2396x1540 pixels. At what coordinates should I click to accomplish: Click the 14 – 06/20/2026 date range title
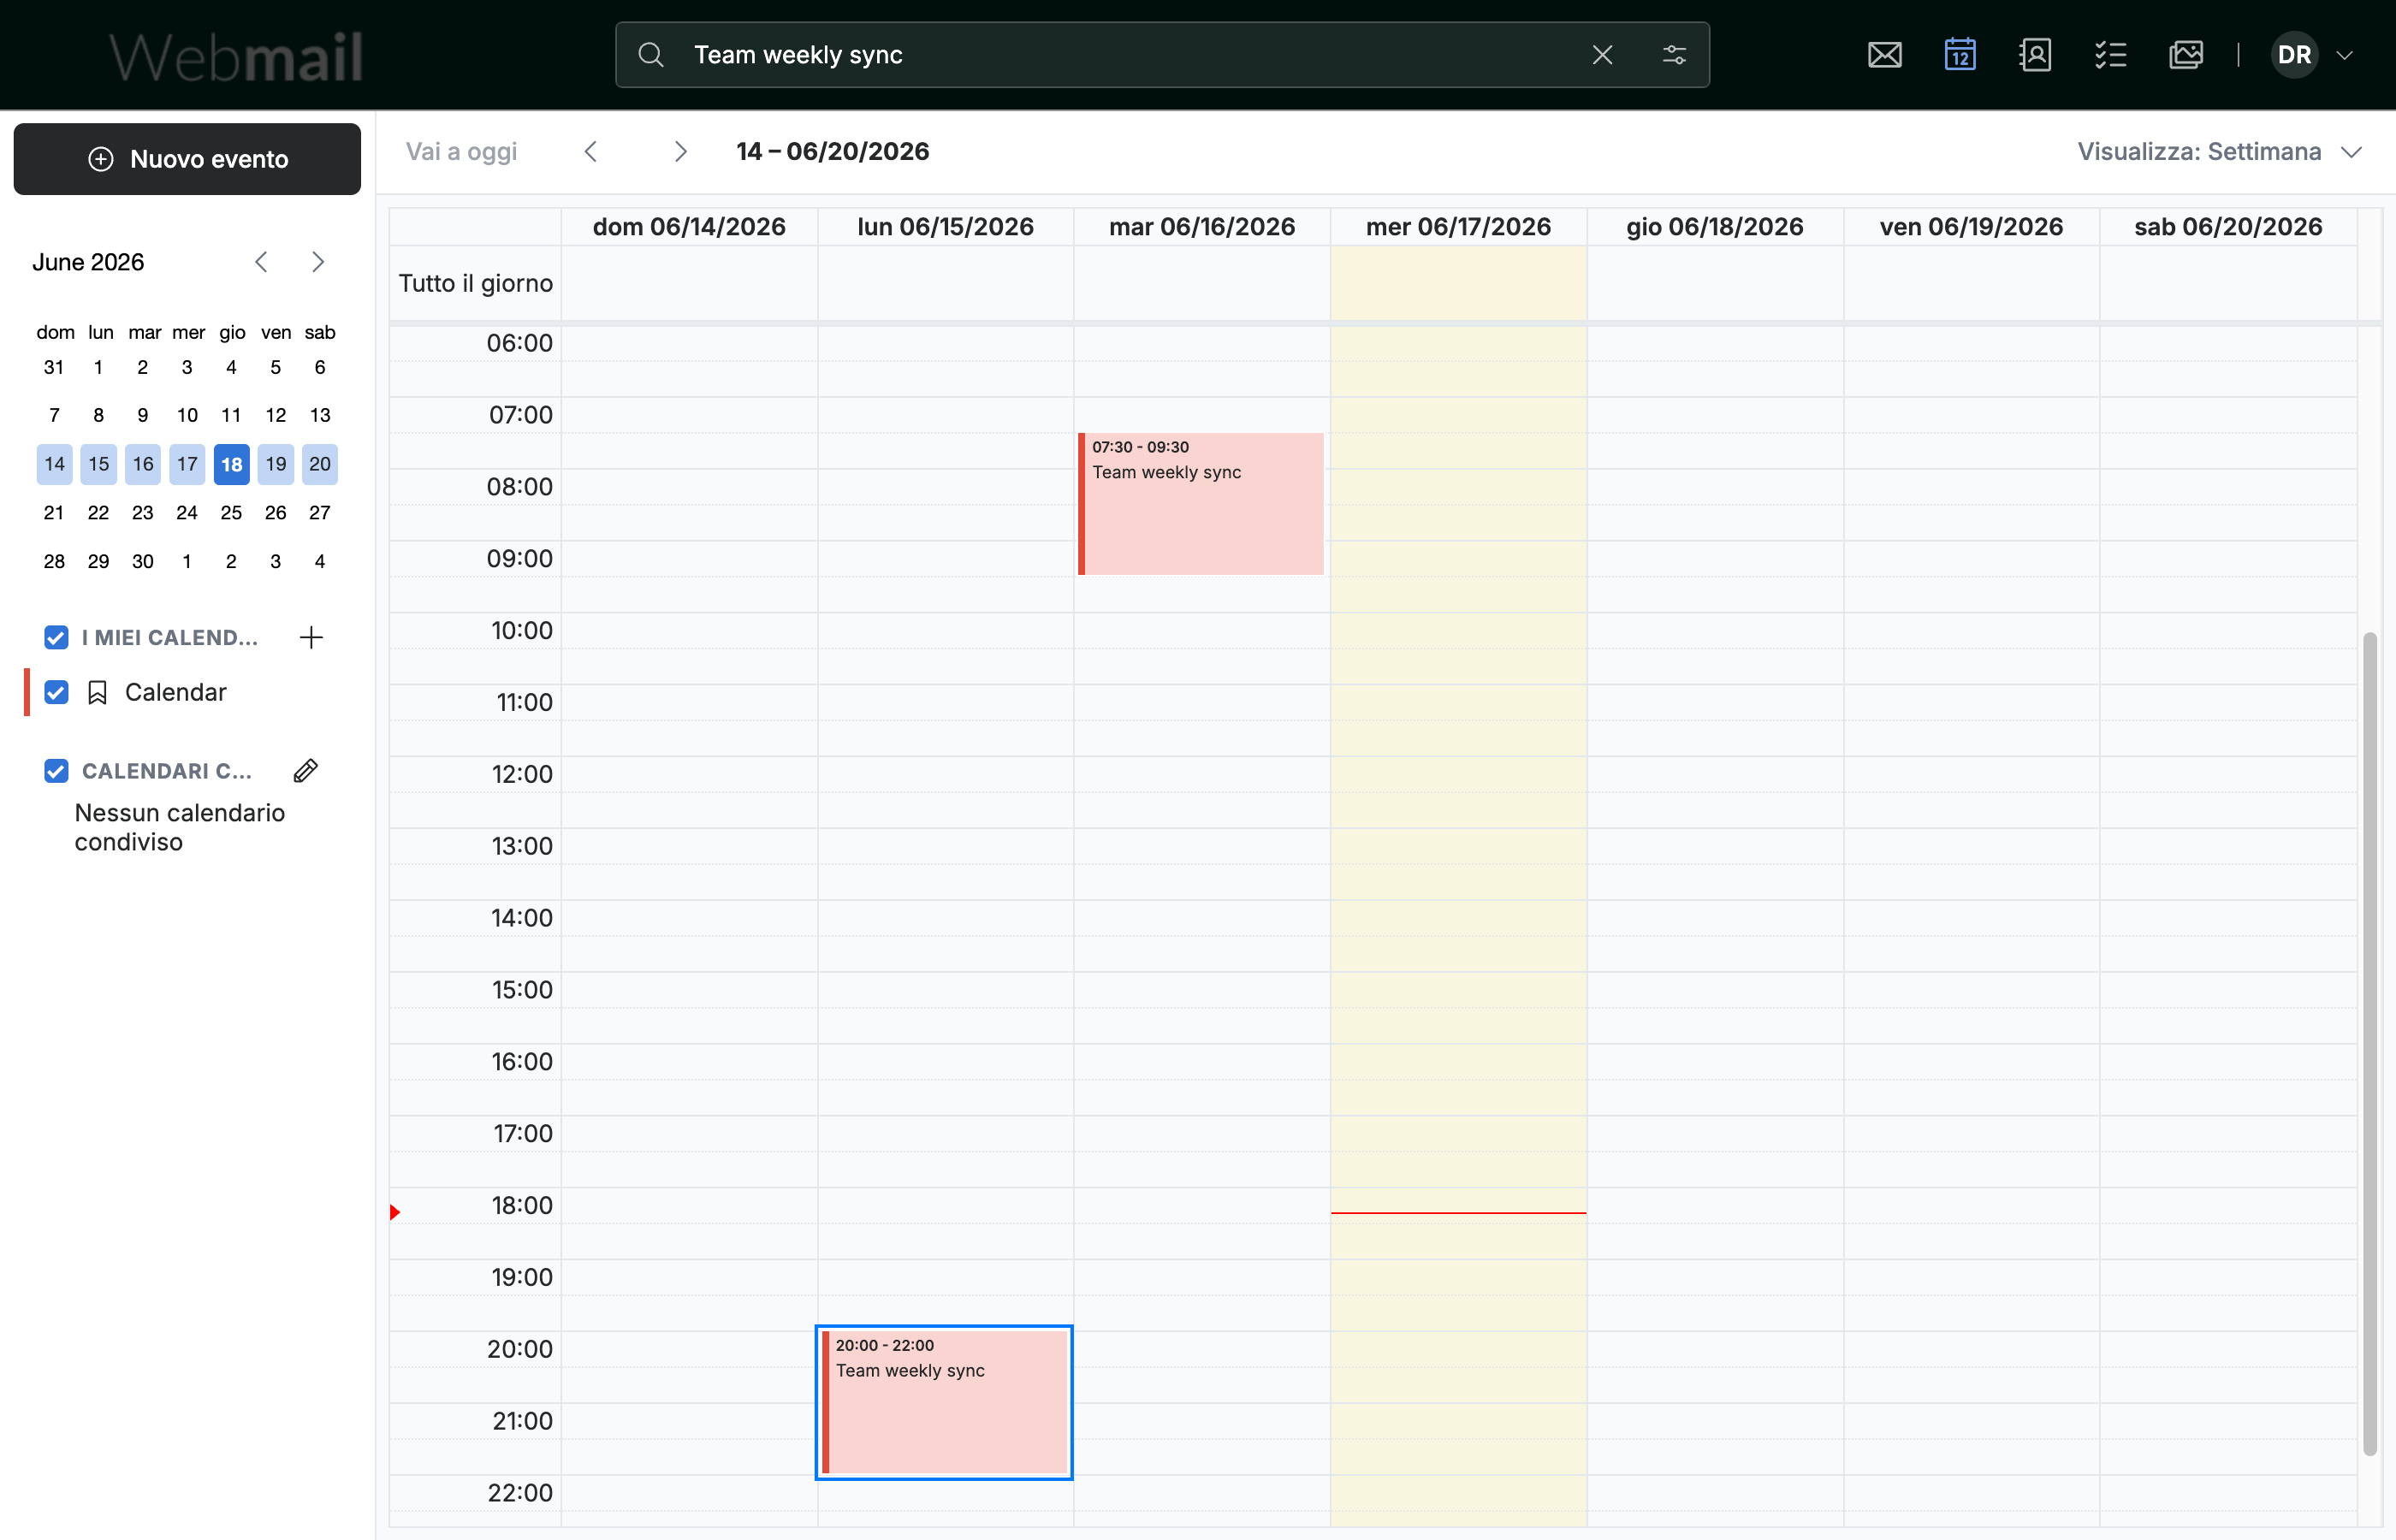[832, 151]
